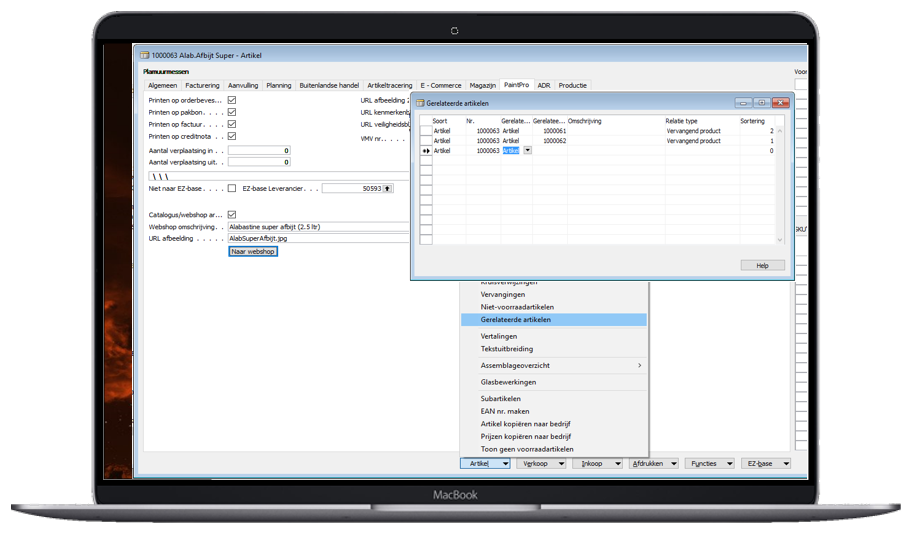Maximize the Gerelateerde artikelen window
Viewport: 909px width, 533px height.
pos(761,103)
